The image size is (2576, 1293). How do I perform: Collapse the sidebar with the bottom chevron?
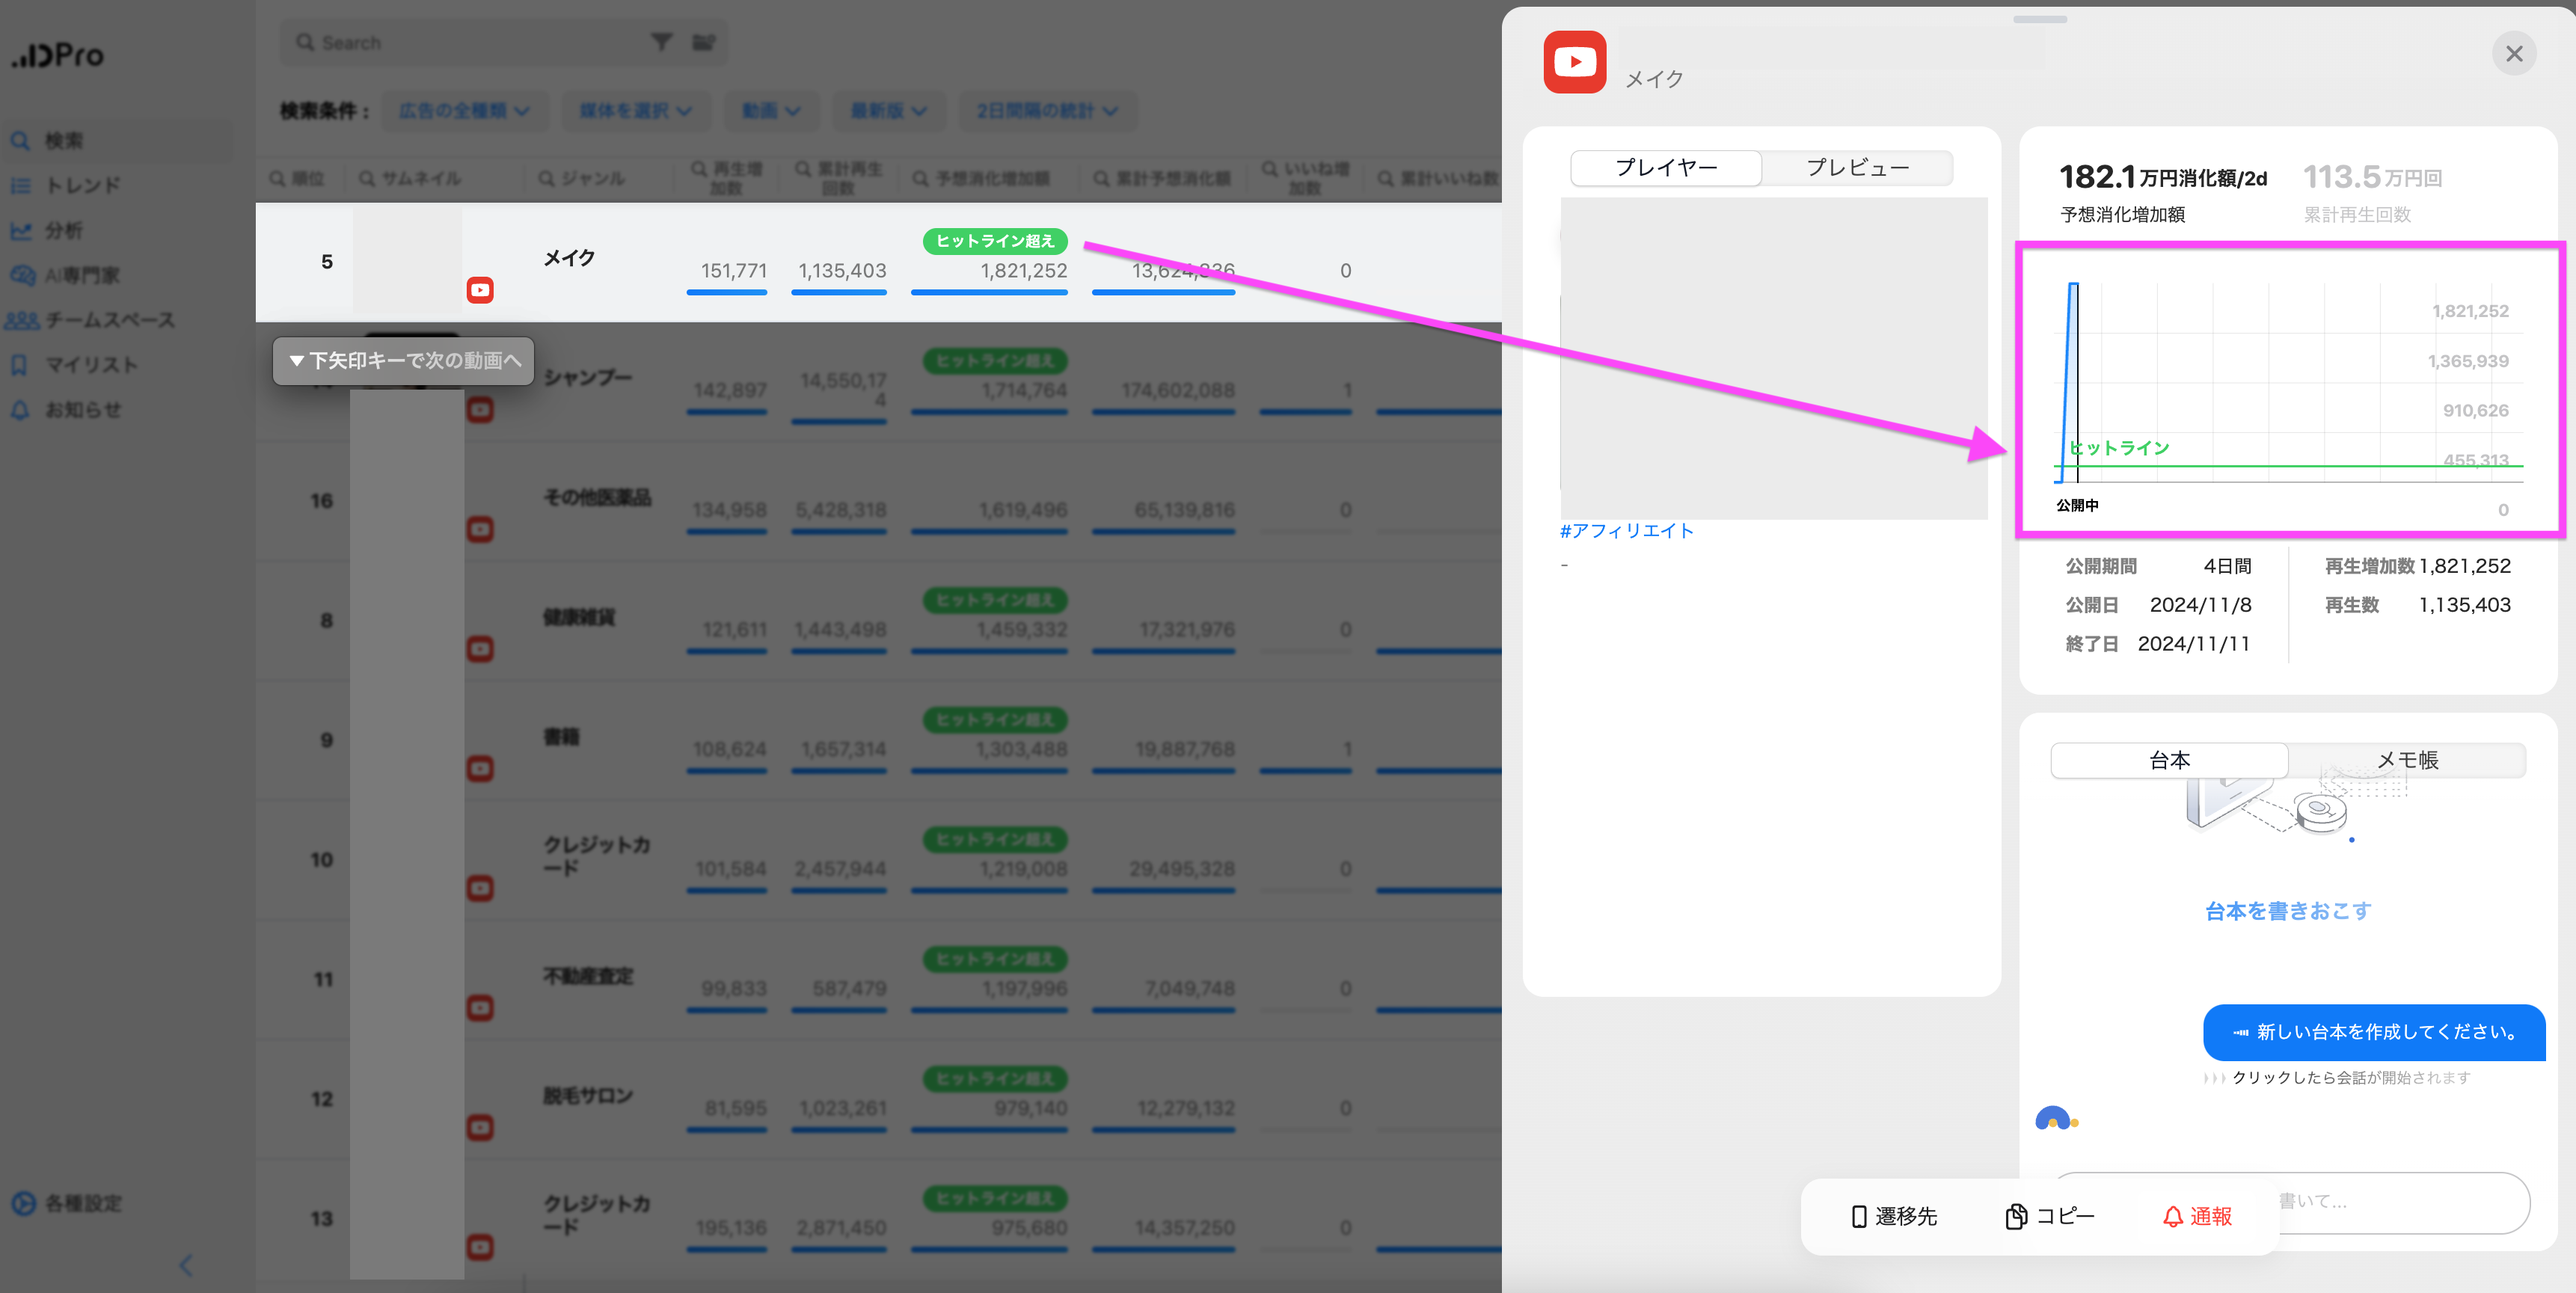pyautogui.click(x=186, y=1265)
